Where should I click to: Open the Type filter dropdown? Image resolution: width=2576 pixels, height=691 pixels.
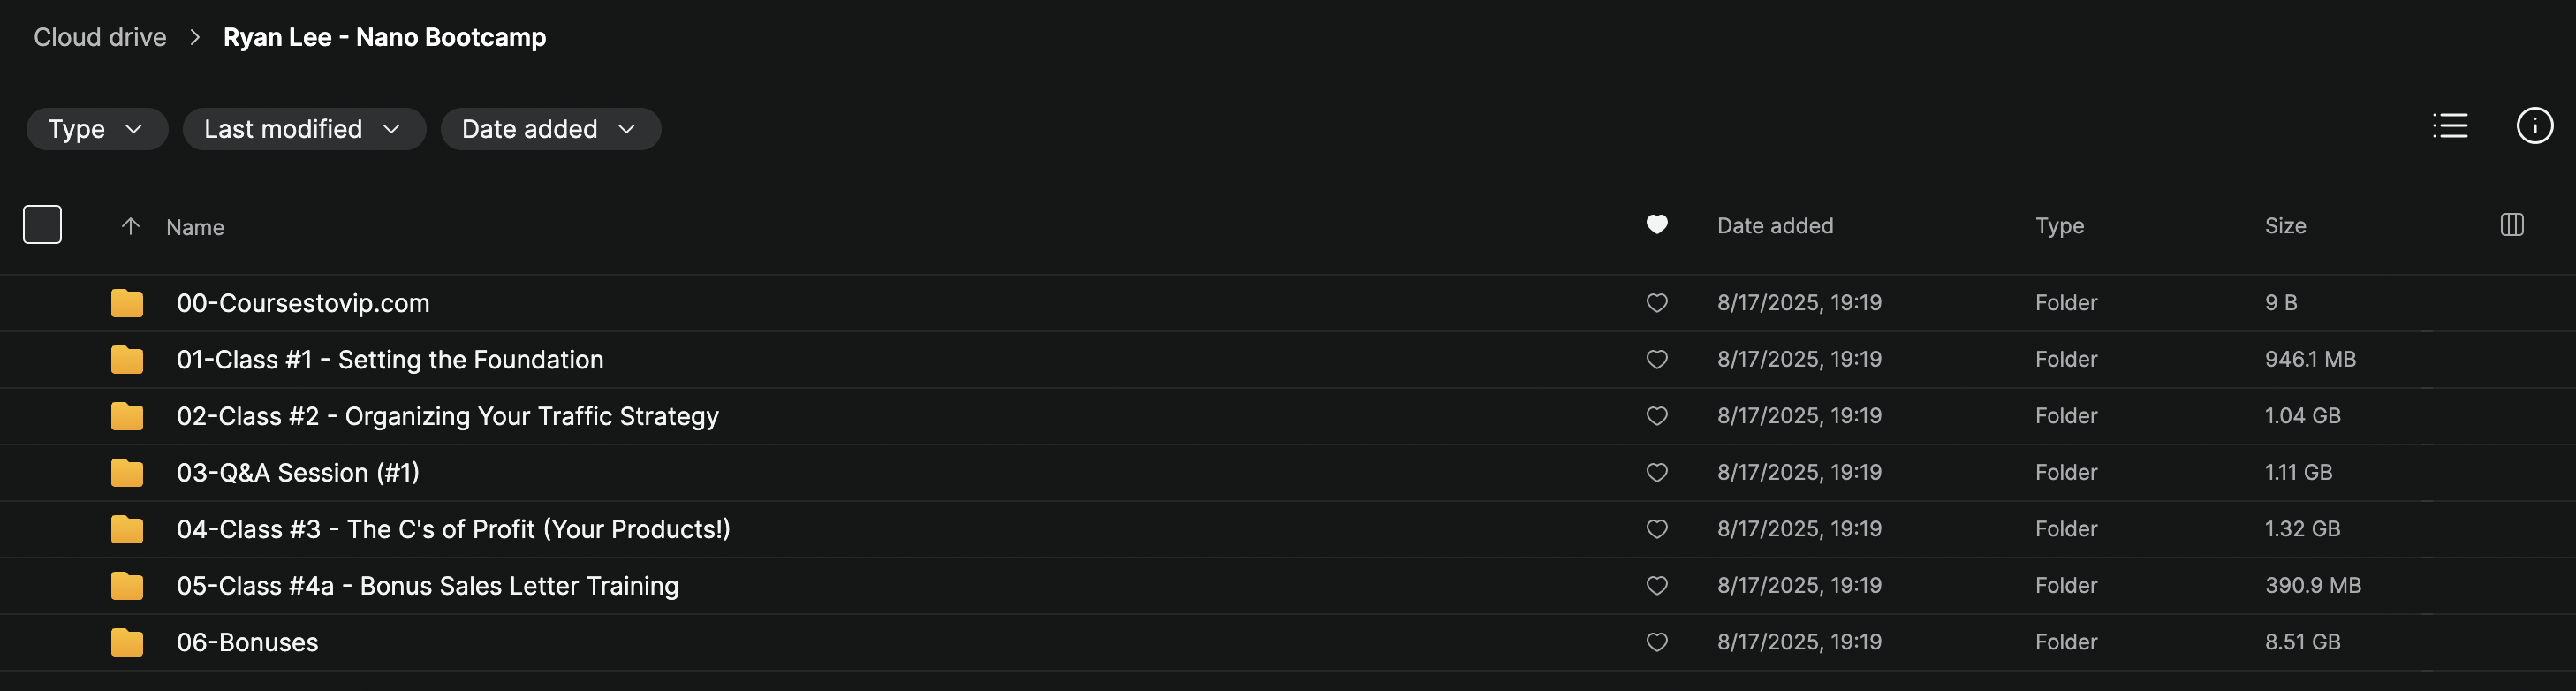96,129
